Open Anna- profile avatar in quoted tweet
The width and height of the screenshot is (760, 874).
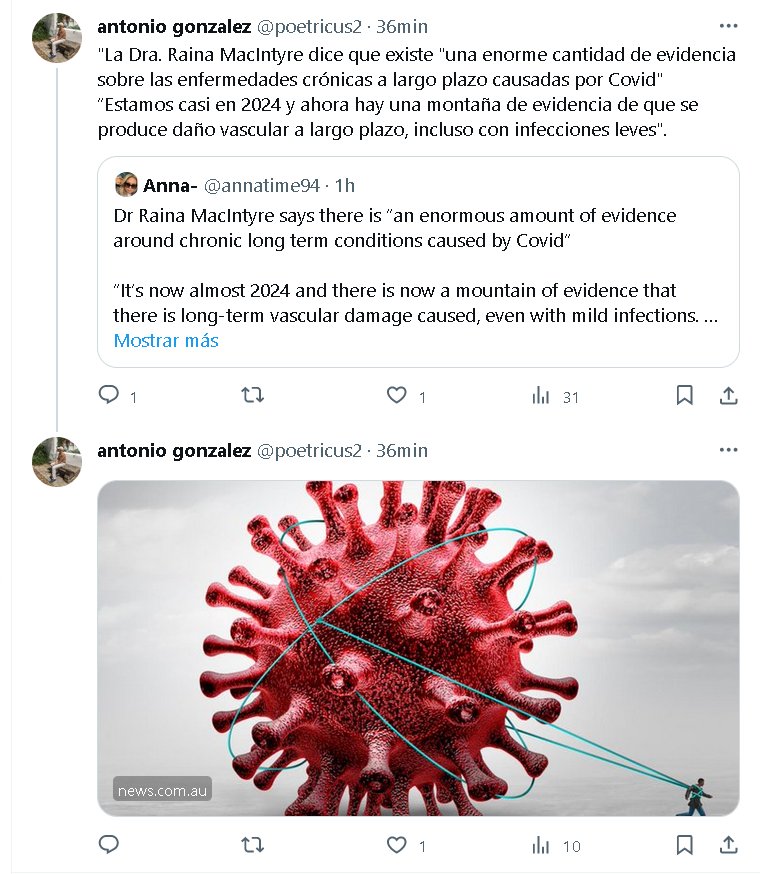pos(126,185)
